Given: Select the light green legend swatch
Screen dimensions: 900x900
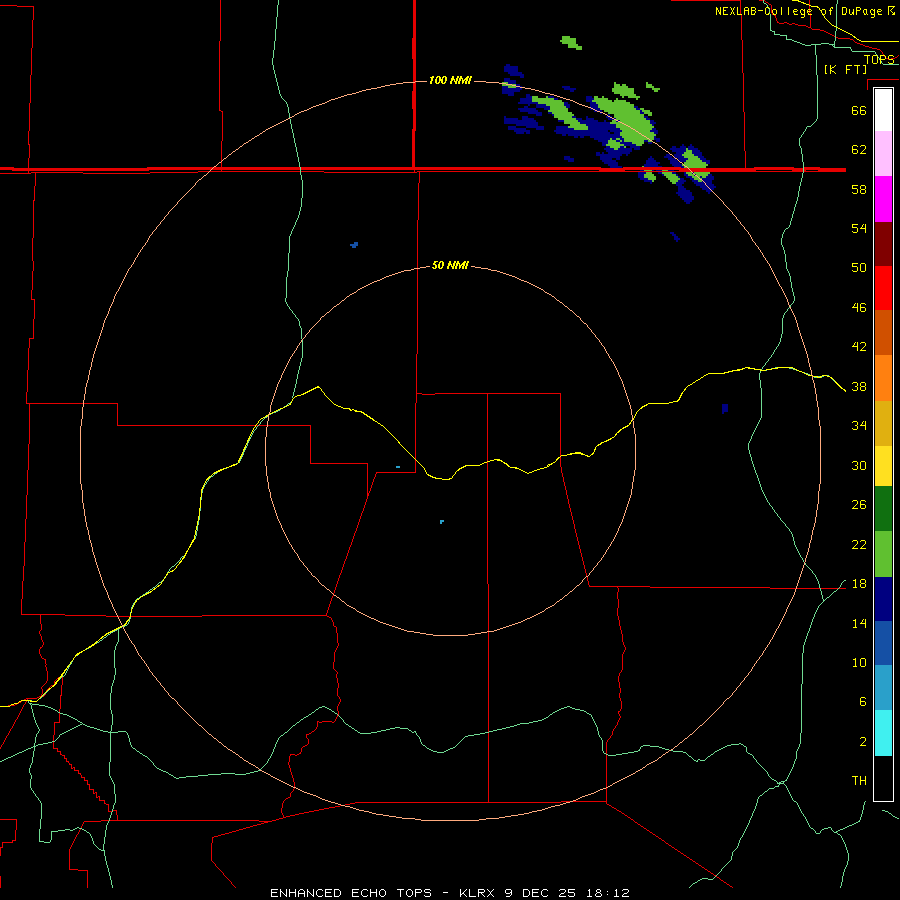Looking at the screenshot, I should click(x=883, y=554).
